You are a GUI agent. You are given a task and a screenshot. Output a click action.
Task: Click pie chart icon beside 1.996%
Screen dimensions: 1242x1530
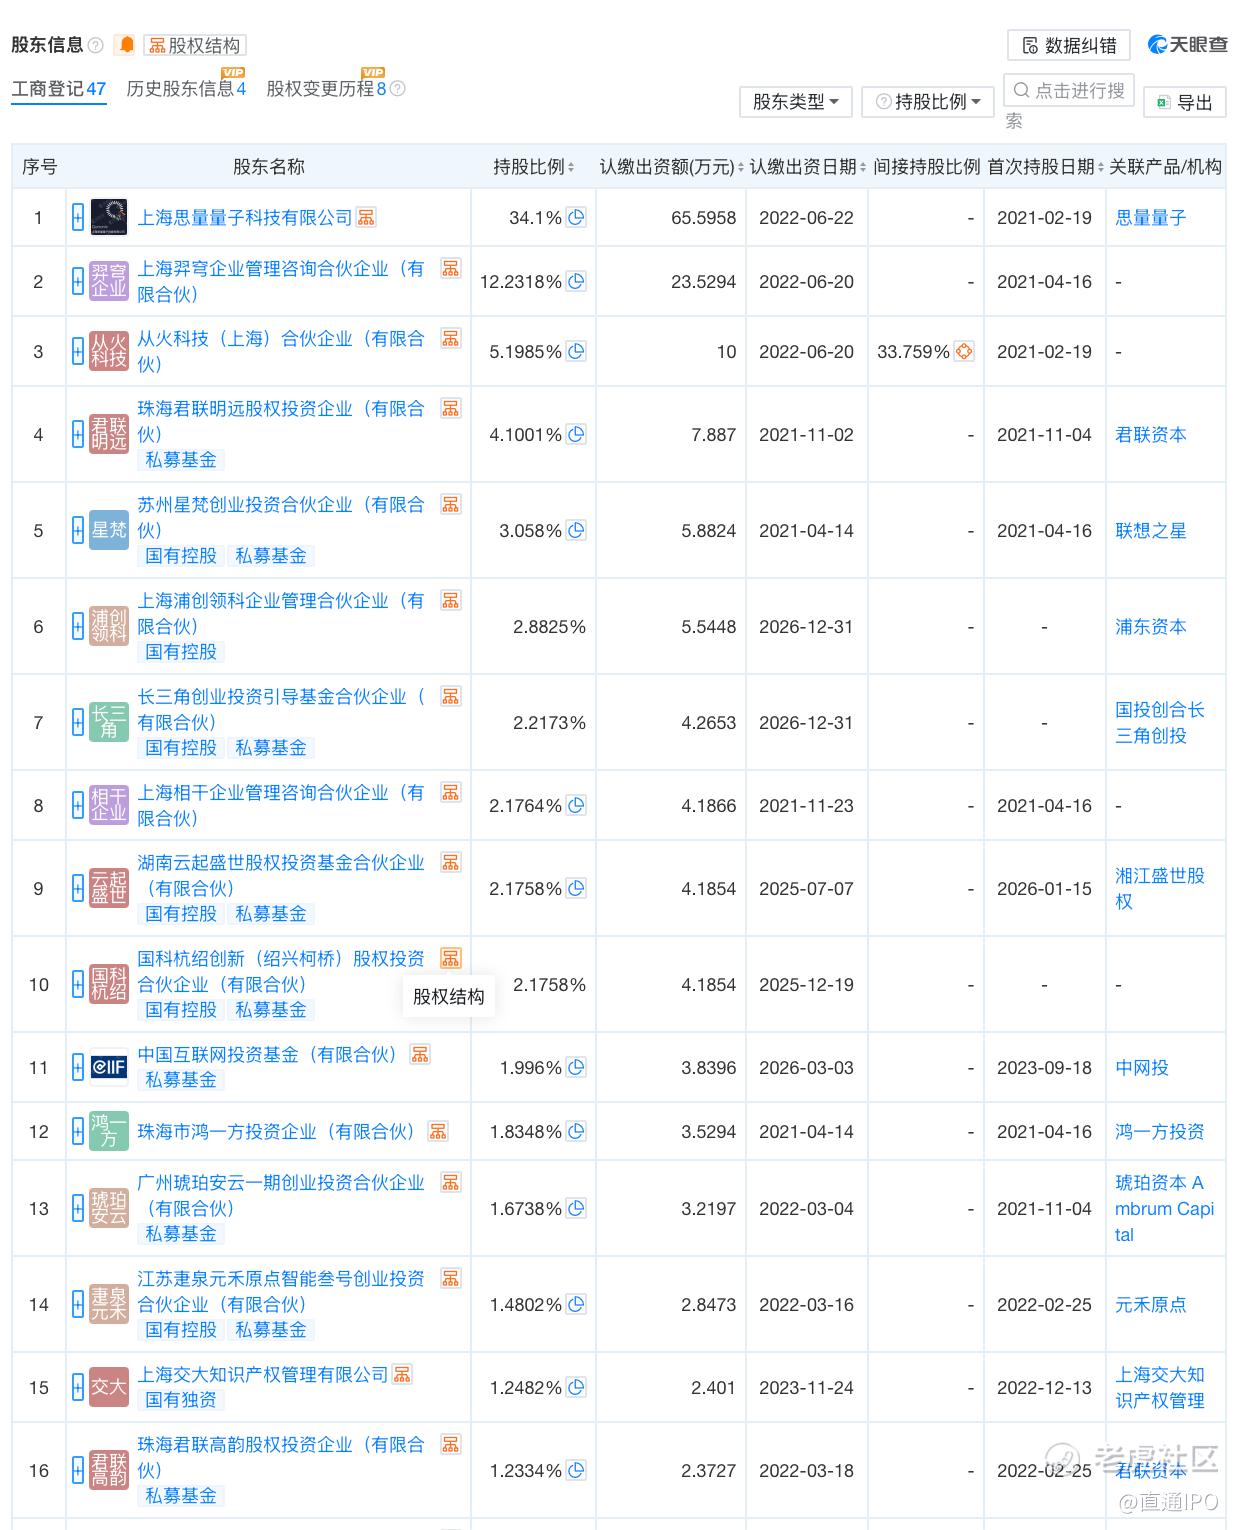[x=576, y=1067]
